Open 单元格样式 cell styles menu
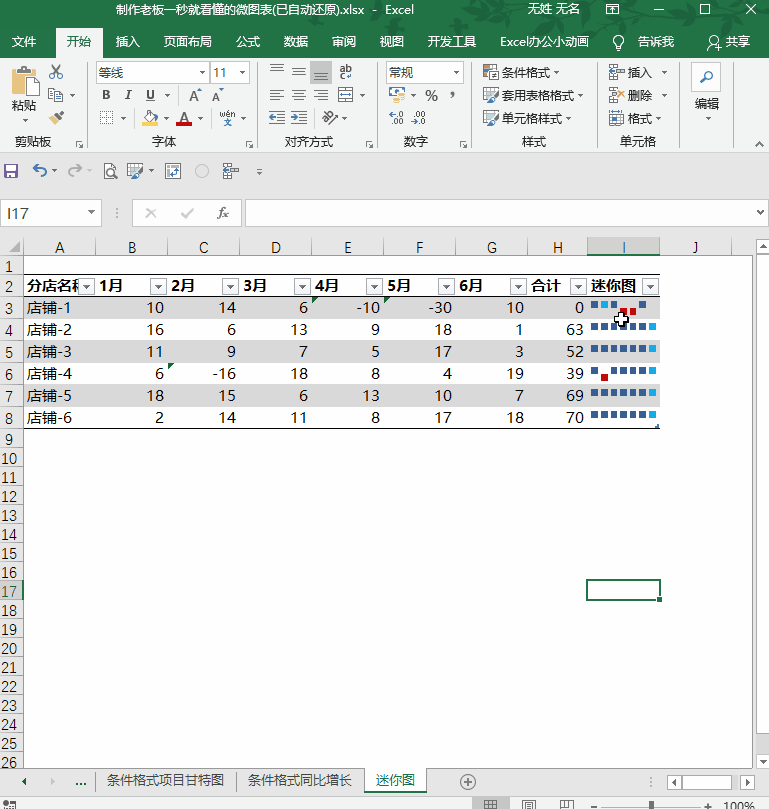Viewport: 769px width, 809px height. pos(527,118)
